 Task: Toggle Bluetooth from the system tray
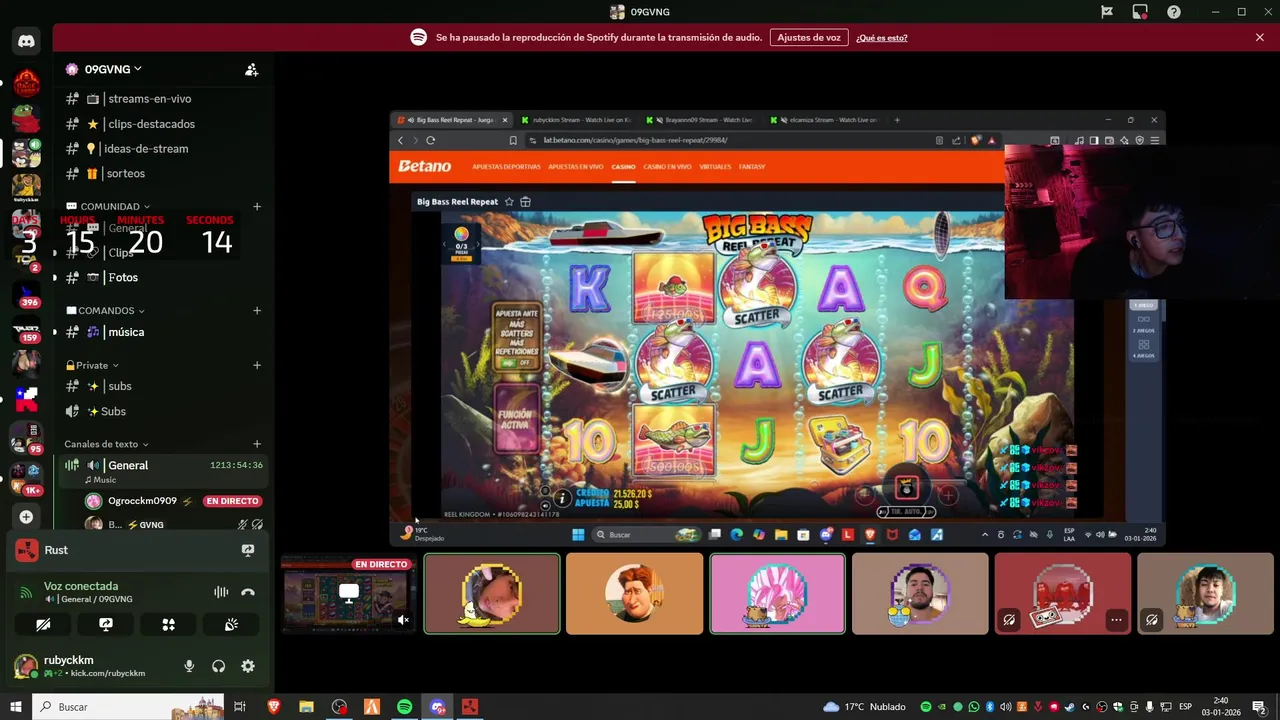tap(989, 707)
